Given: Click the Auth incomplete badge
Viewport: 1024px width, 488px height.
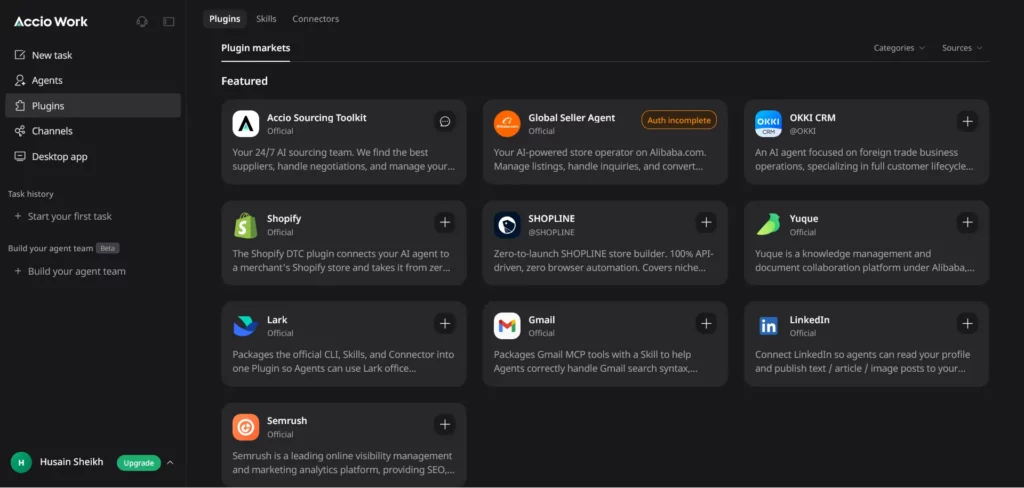Looking at the screenshot, I should point(679,120).
